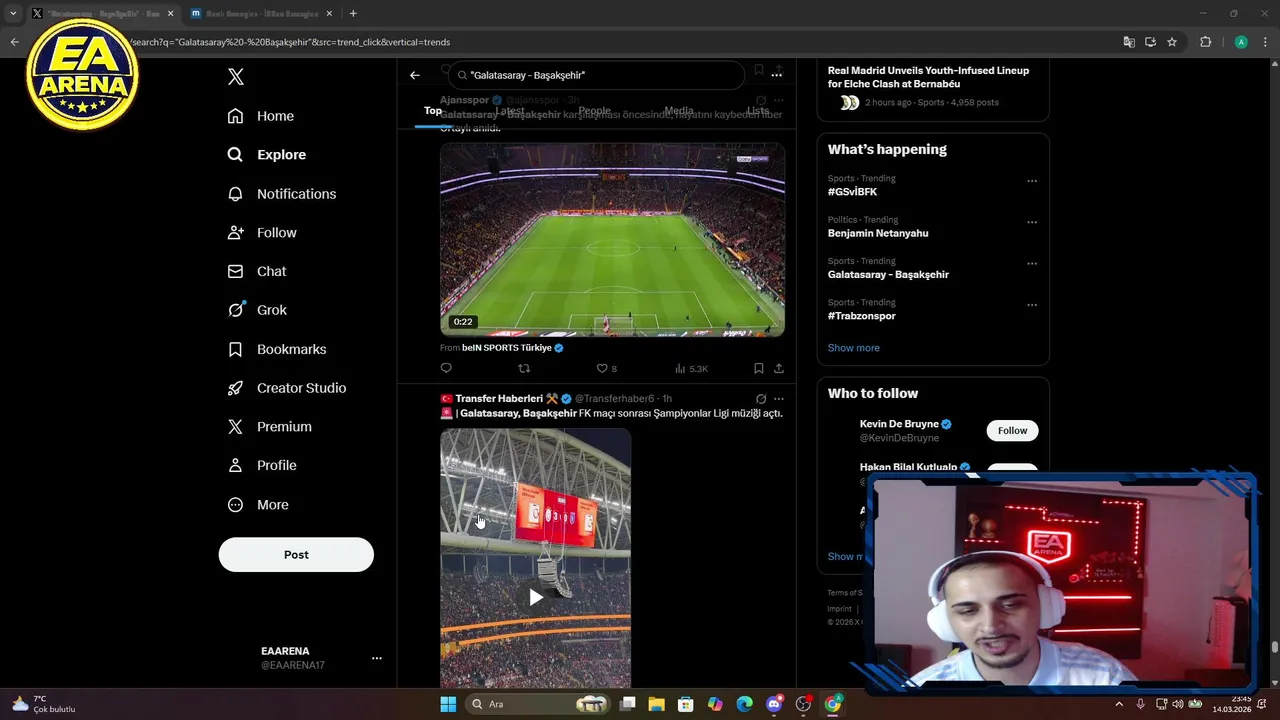Reply to the beIN SPORTS video post
1280x720 pixels.
[x=446, y=368]
